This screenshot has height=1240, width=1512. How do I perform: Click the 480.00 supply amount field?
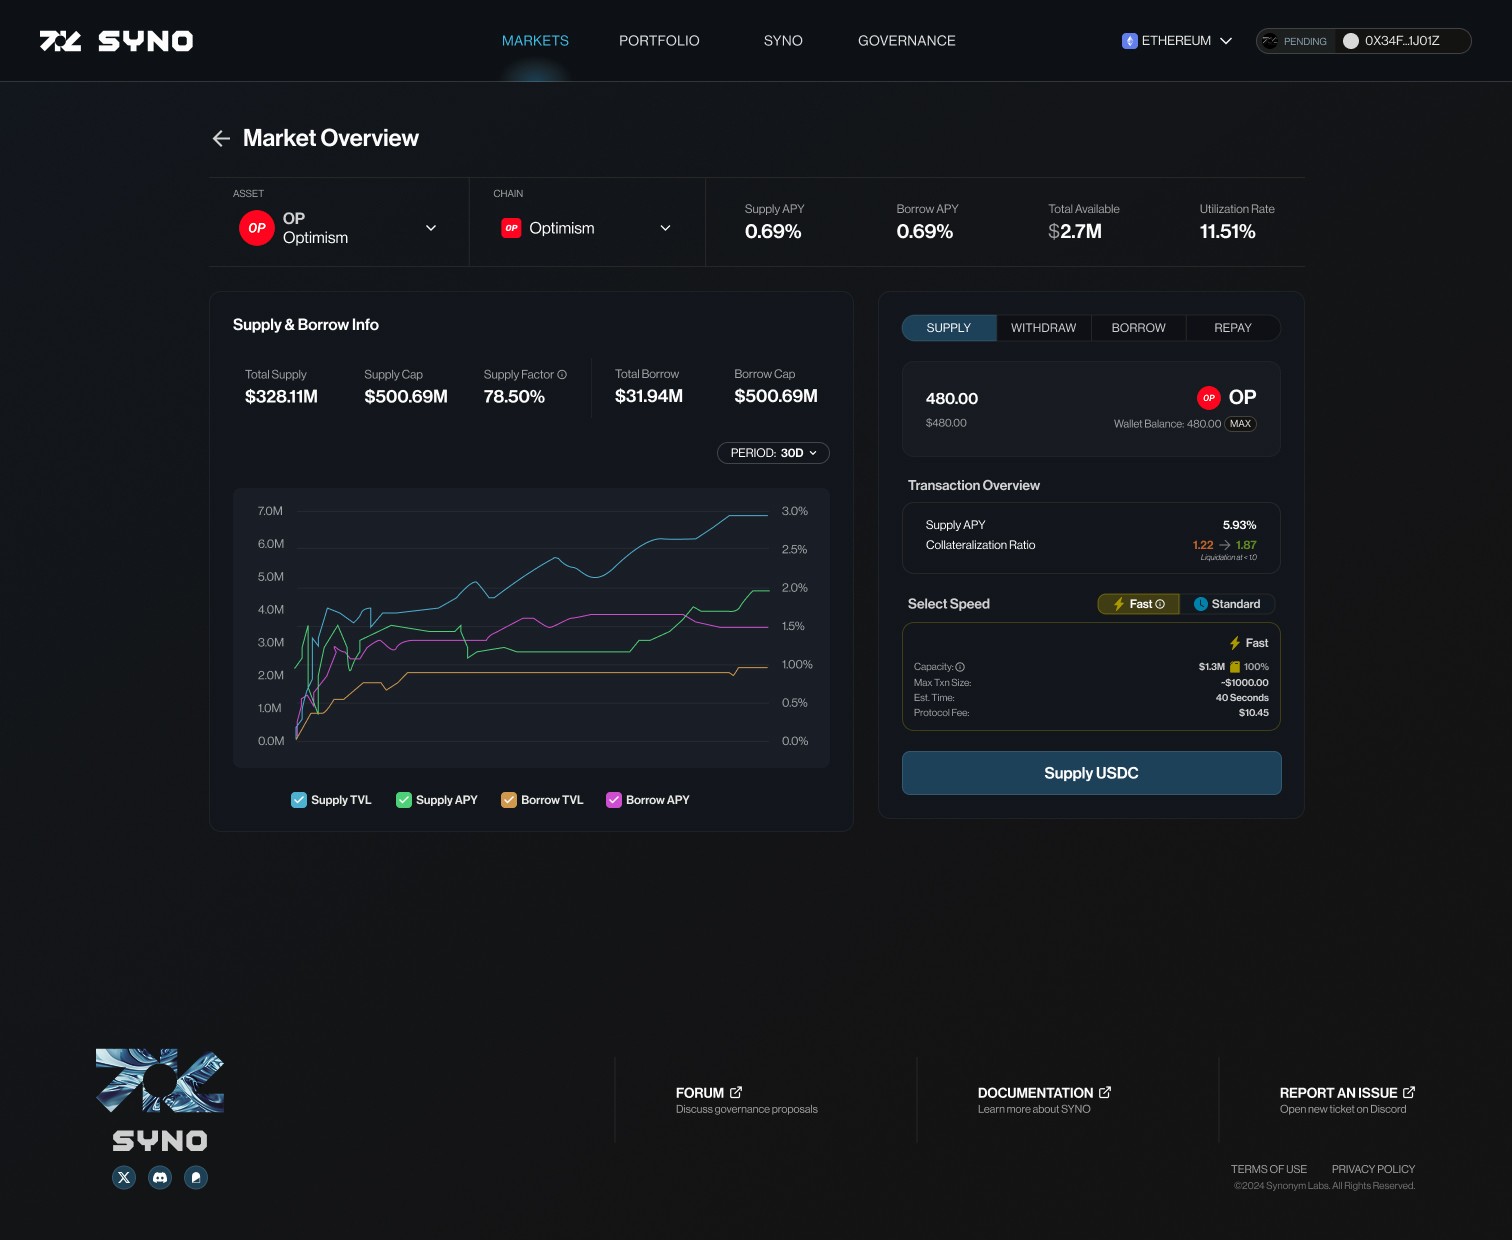[x=952, y=399]
